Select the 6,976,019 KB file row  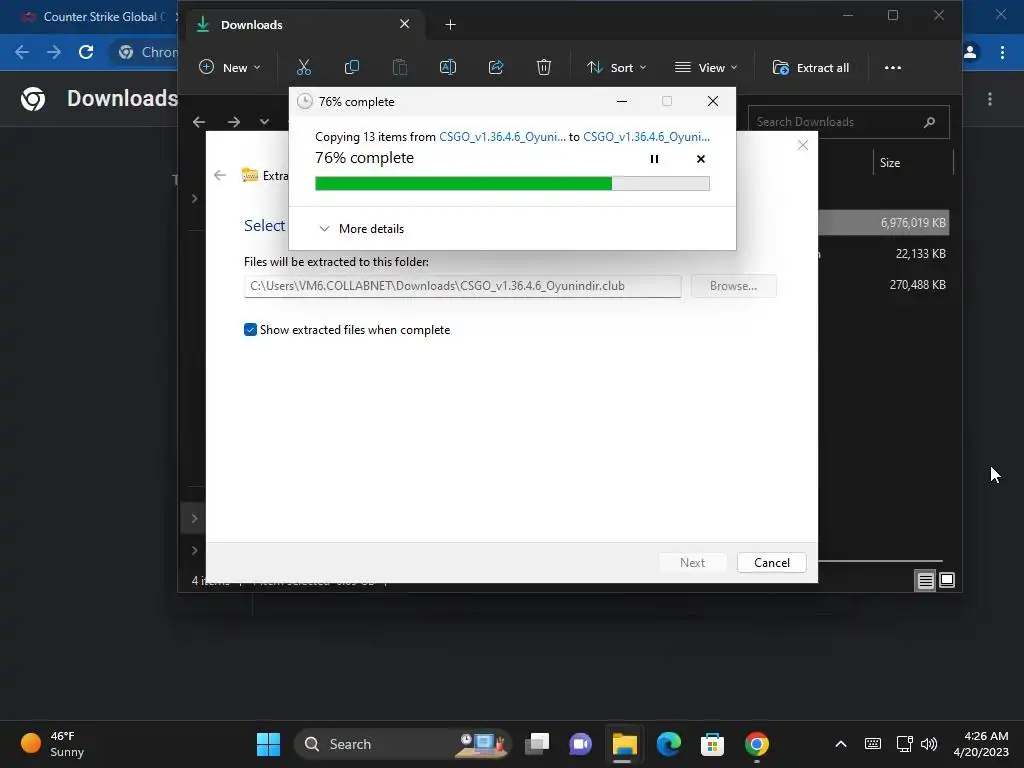(x=883, y=223)
